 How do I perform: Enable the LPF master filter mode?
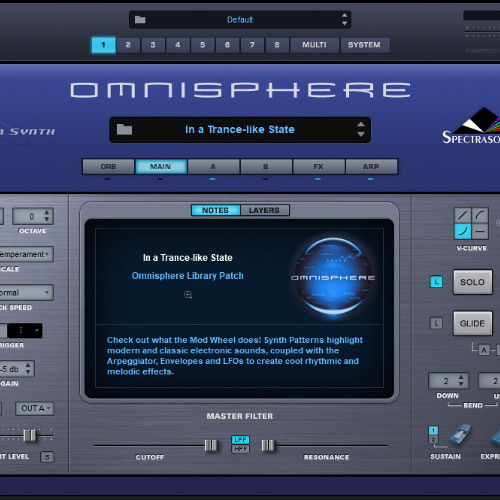pyautogui.click(x=240, y=440)
